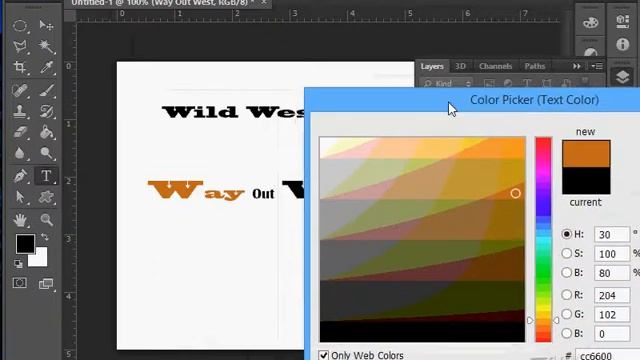Viewport: 640px width, 360px height.
Task: Click the vertical hue spectrum slider
Action: [543, 240]
